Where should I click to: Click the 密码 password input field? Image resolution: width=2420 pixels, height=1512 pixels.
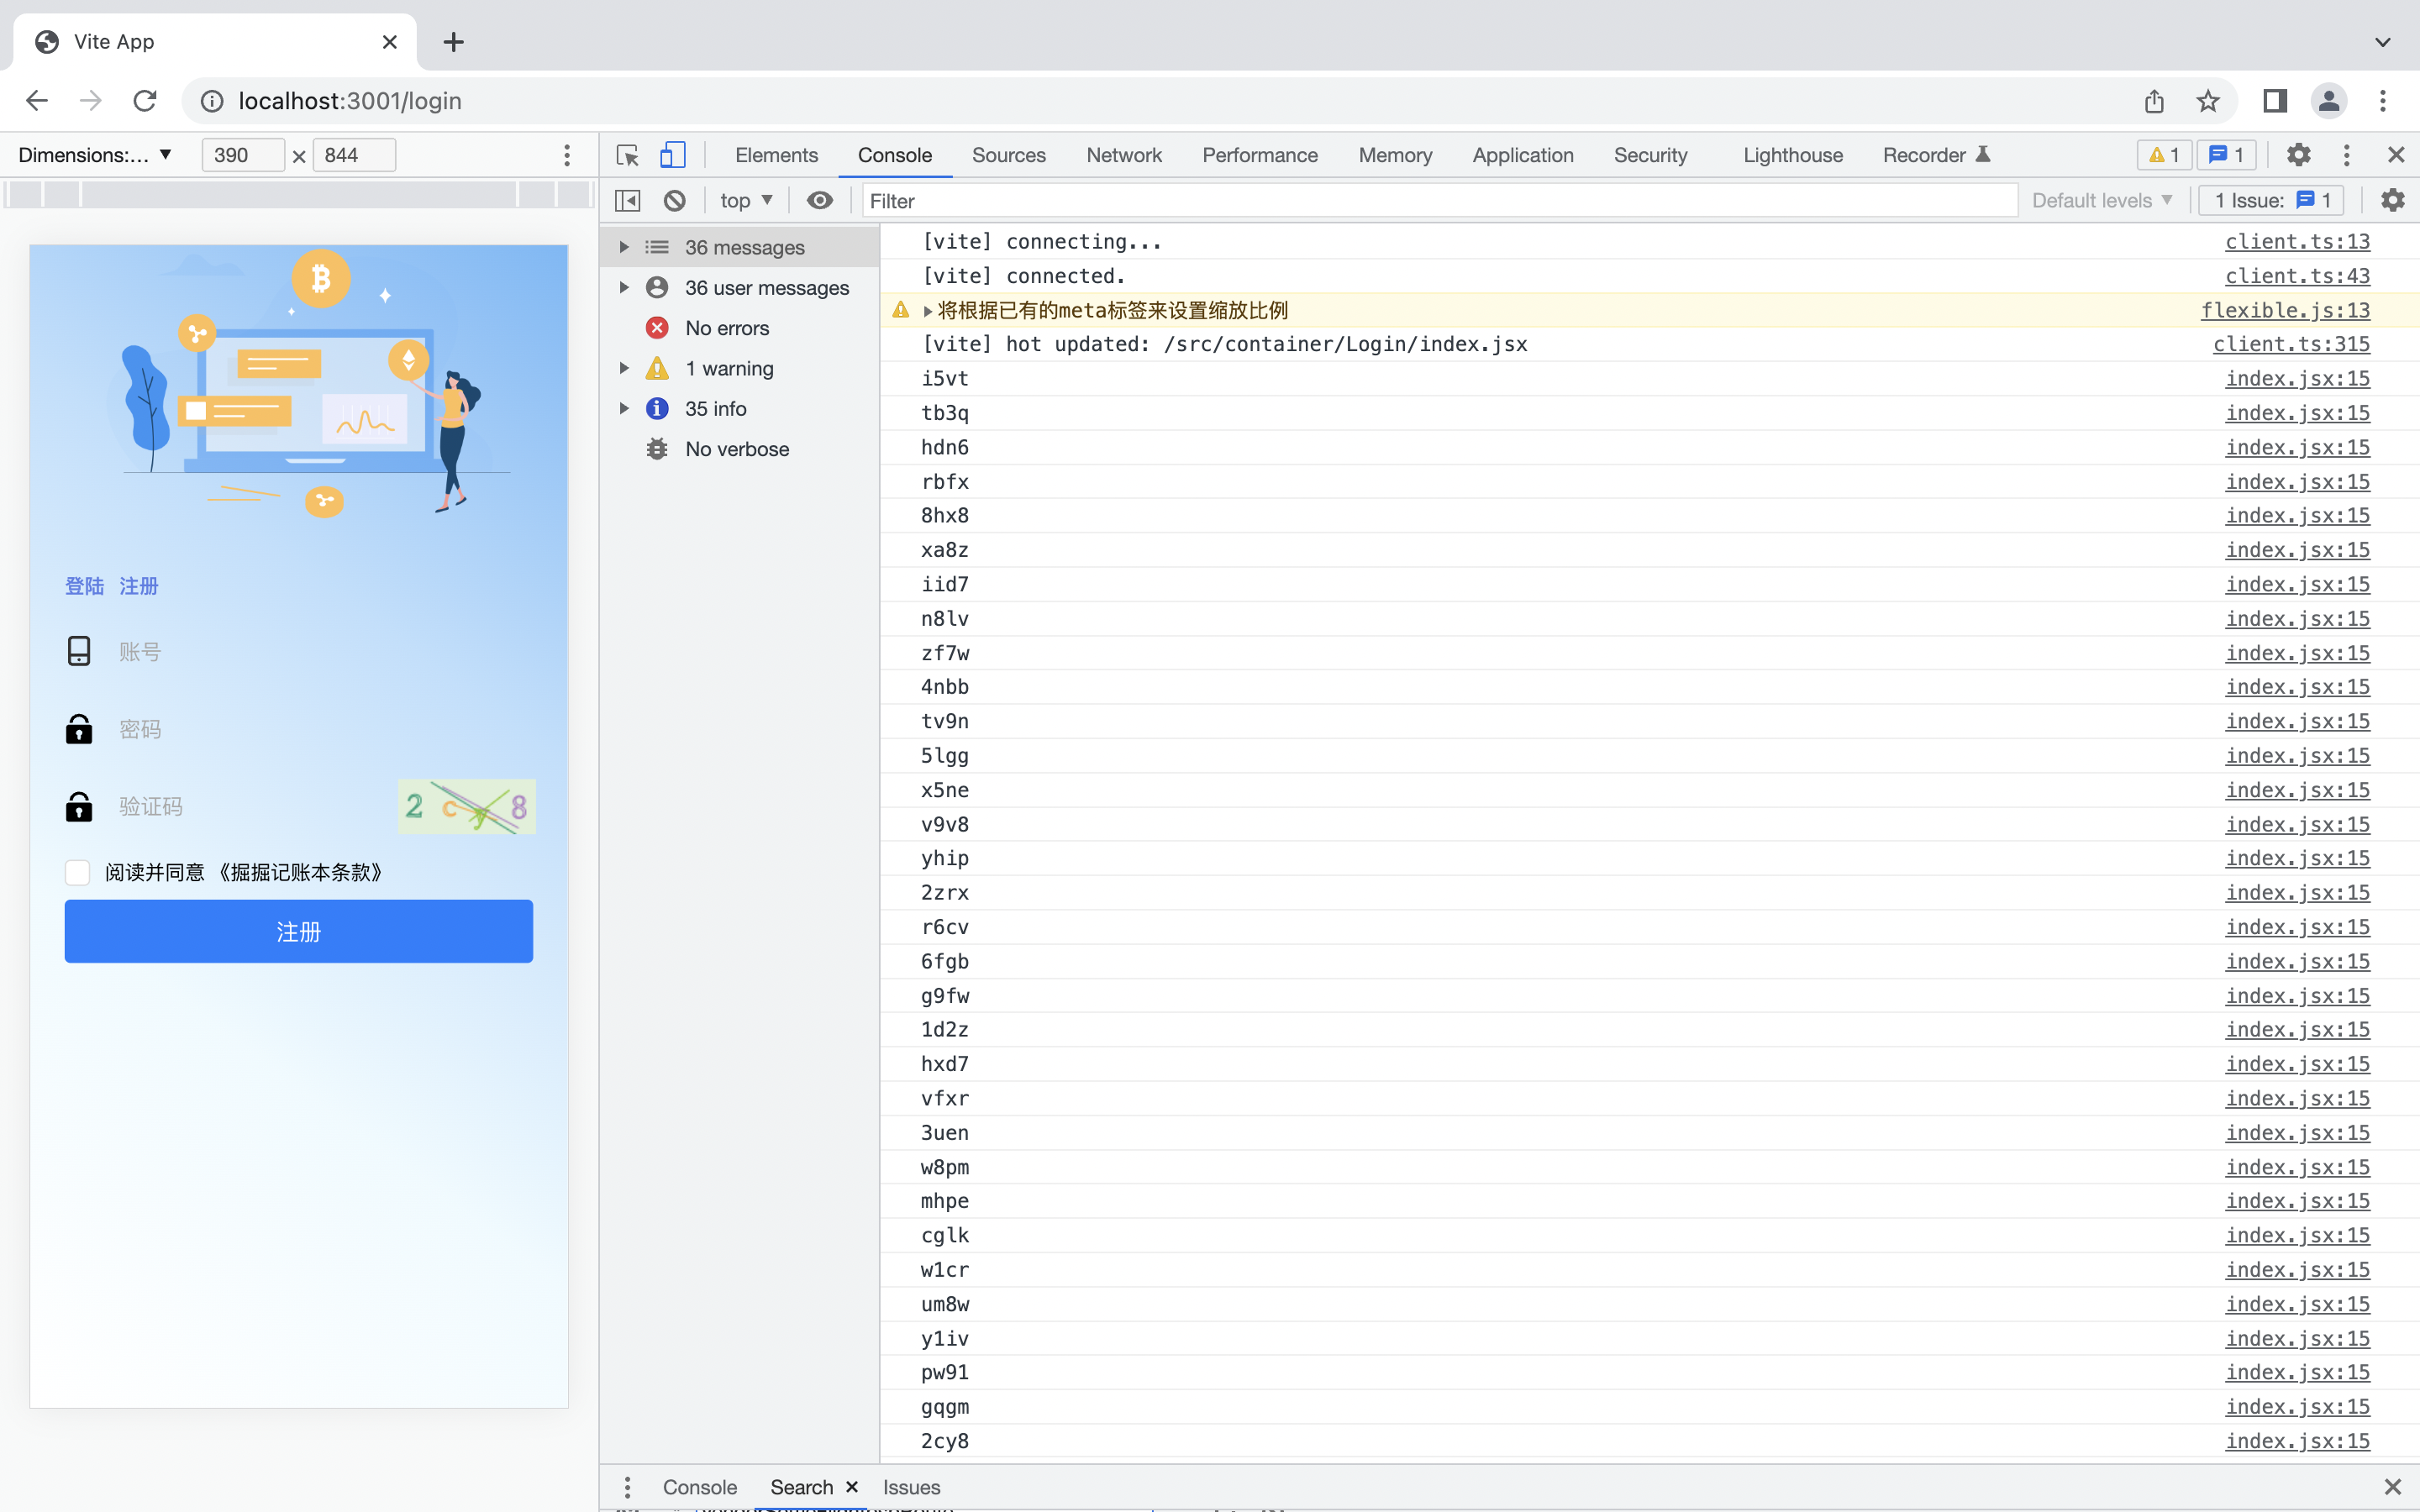click(x=325, y=729)
